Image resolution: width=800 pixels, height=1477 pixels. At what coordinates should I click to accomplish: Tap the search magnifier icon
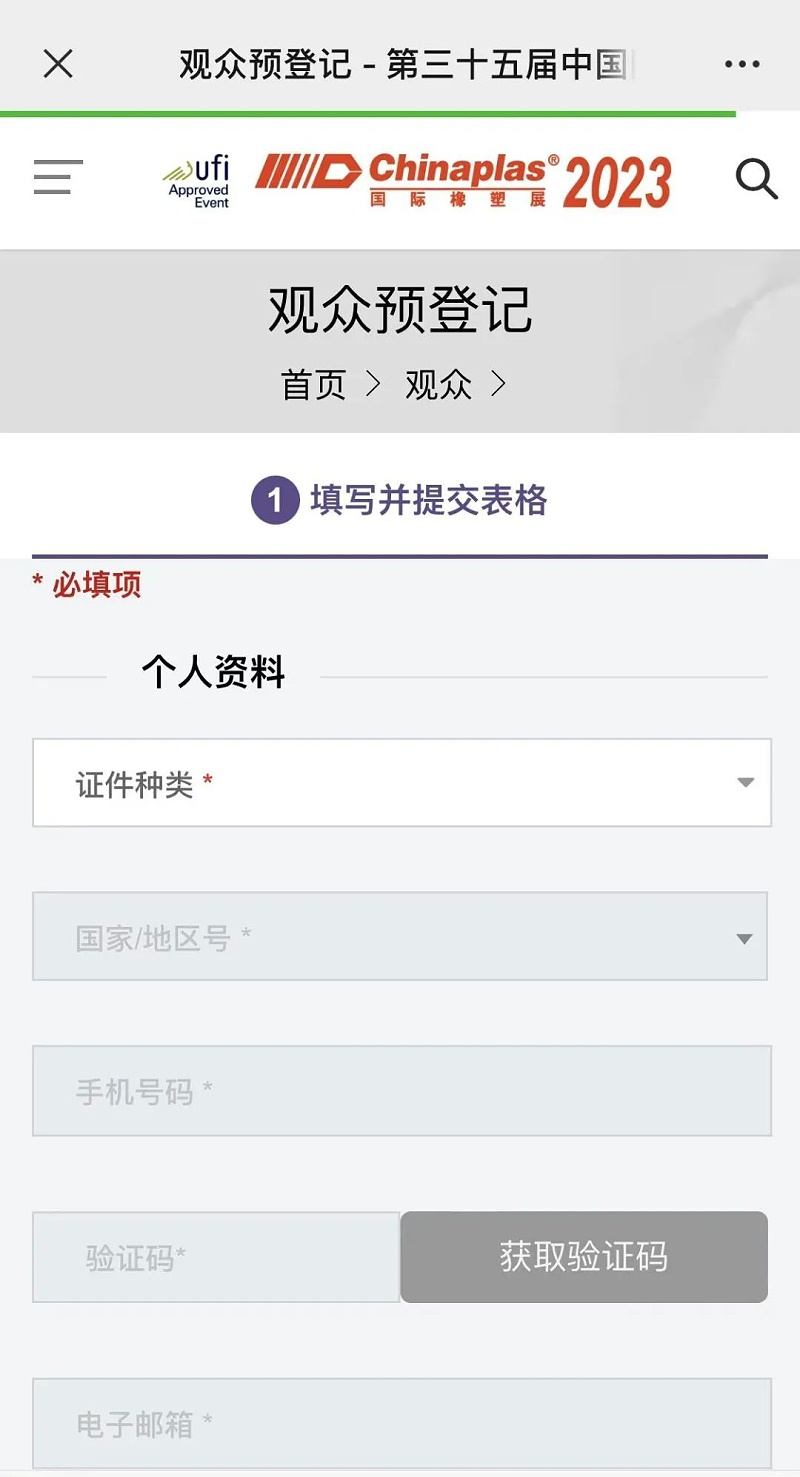(756, 180)
